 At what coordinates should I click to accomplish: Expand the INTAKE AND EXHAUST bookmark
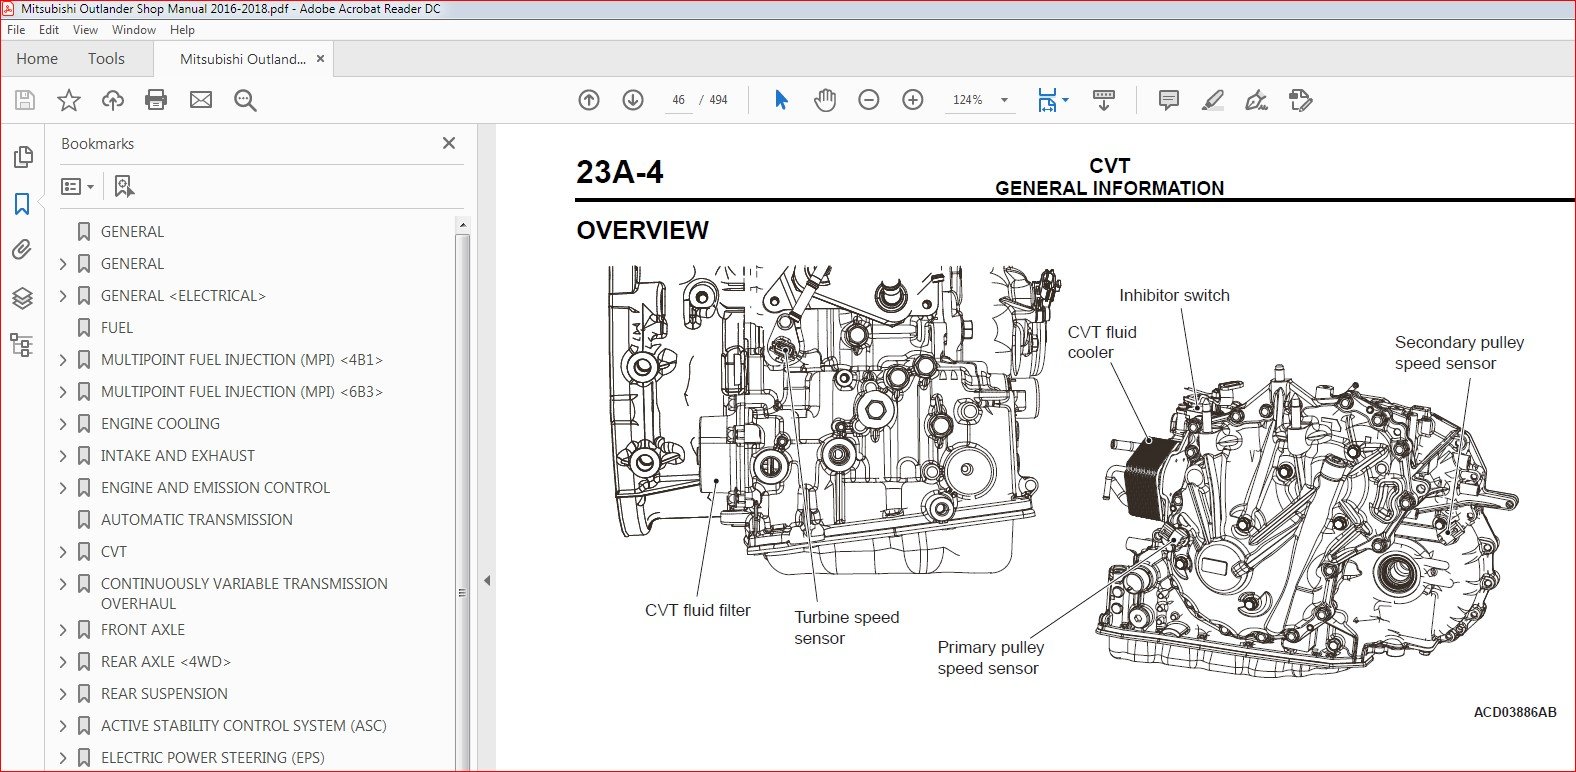click(x=63, y=456)
